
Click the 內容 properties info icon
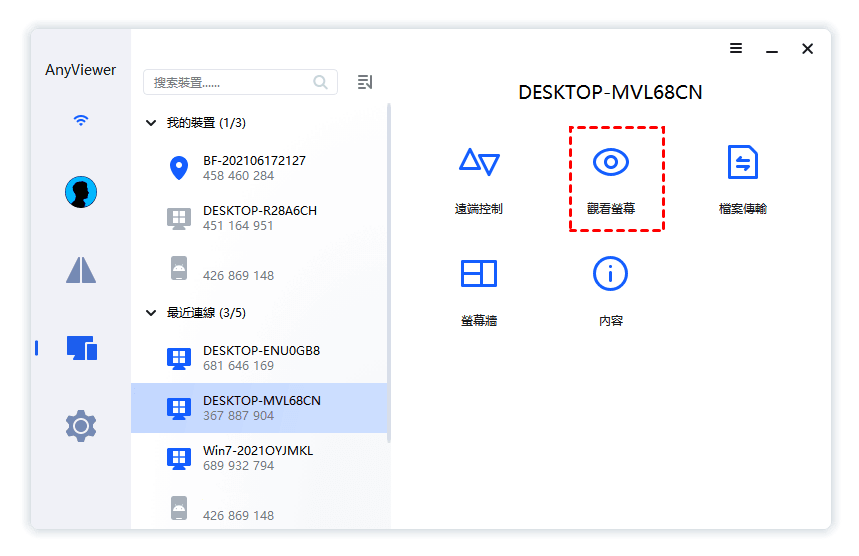610,274
